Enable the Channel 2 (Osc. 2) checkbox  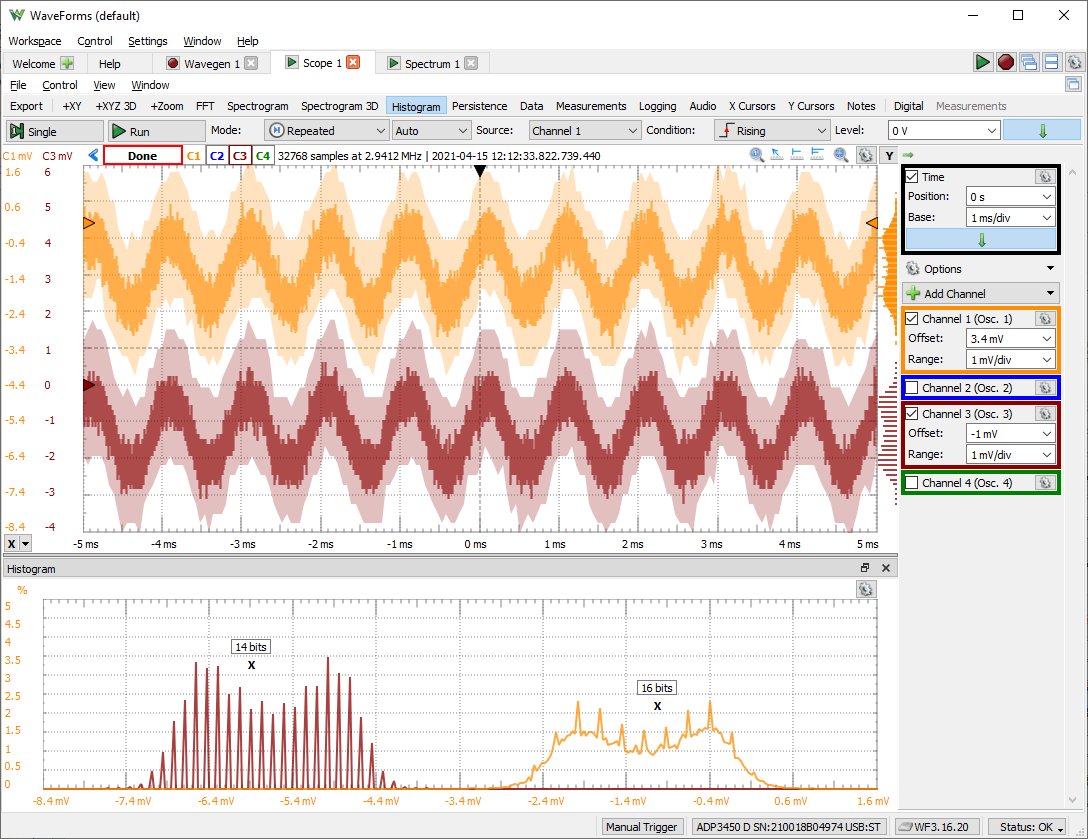pos(911,387)
